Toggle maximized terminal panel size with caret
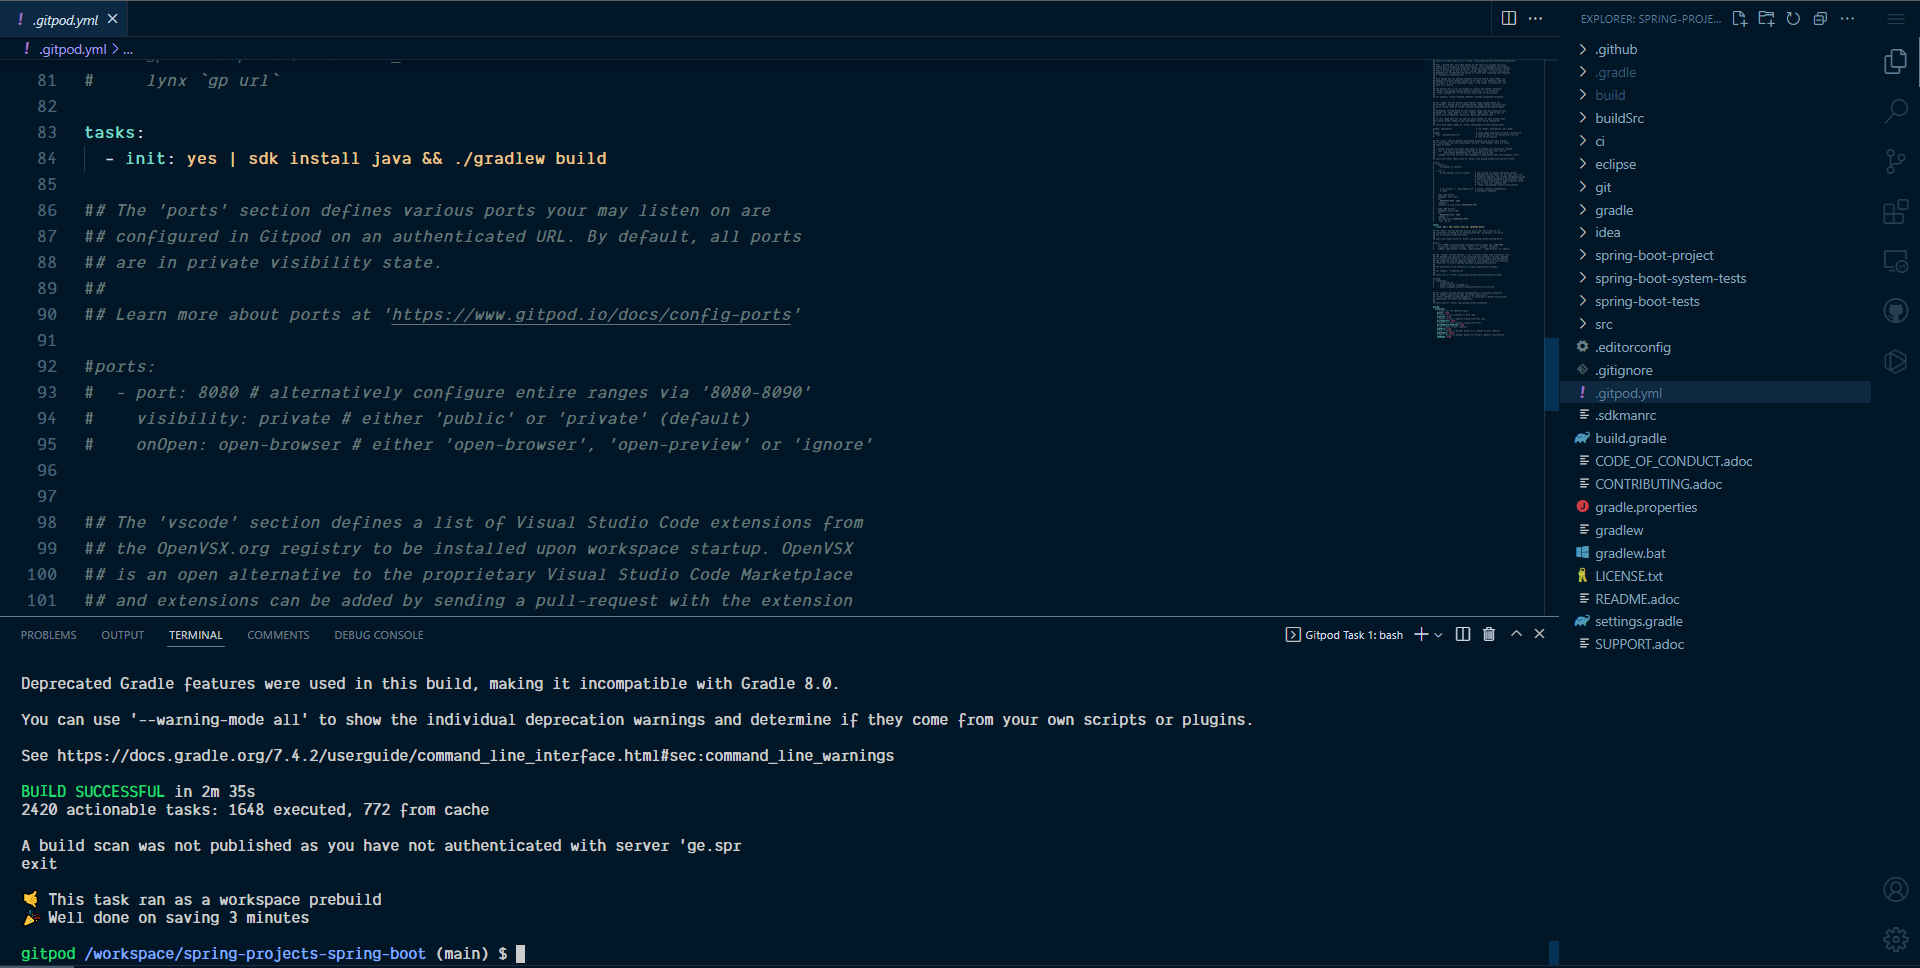This screenshot has width=1920, height=968. (1516, 634)
